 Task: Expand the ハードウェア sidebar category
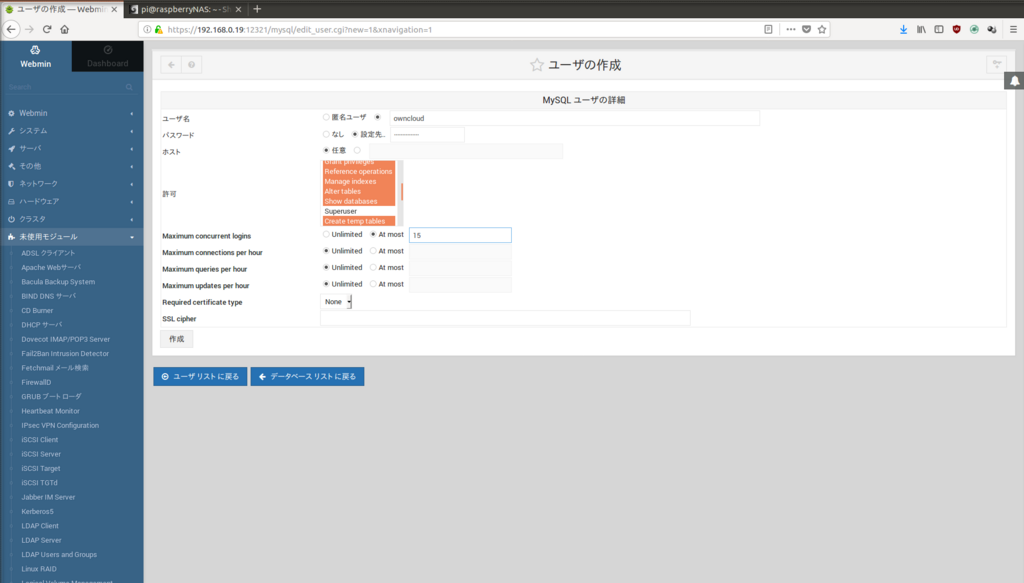coord(72,202)
